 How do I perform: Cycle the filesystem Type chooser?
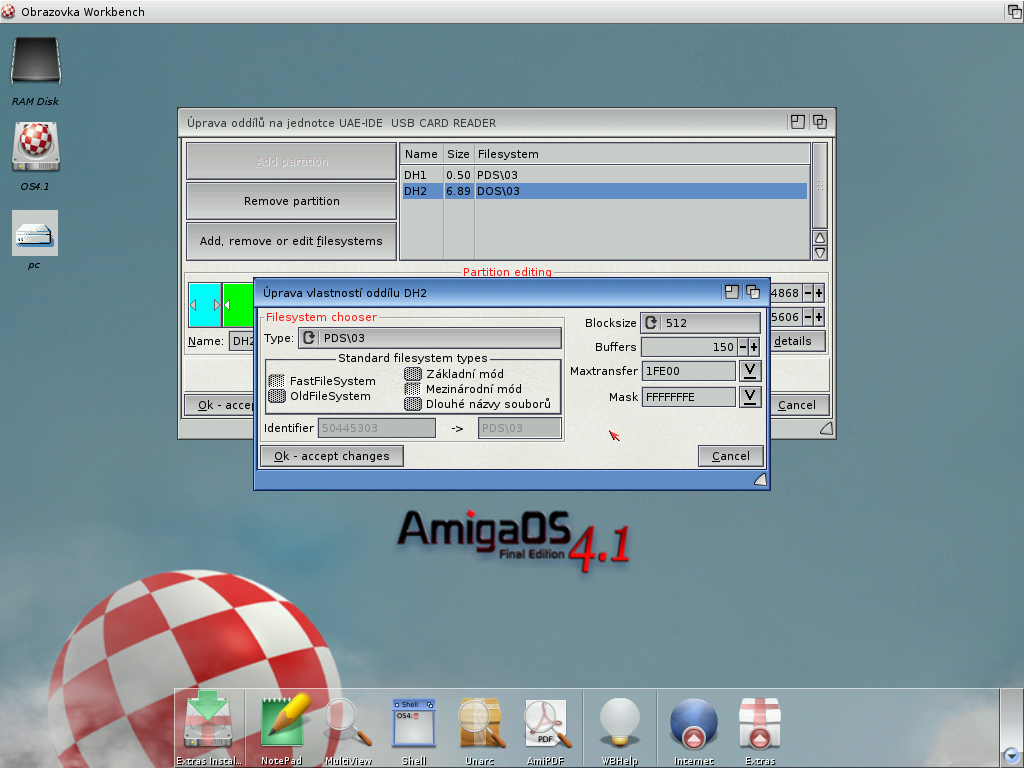pyautogui.click(x=309, y=338)
